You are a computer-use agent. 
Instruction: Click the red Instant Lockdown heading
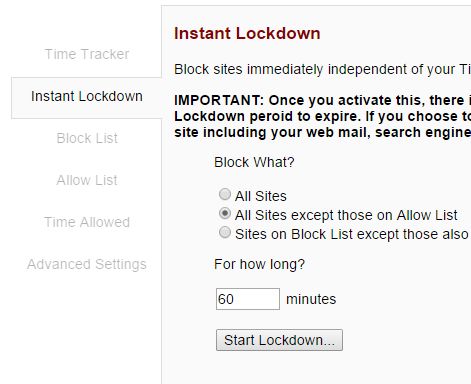[x=247, y=33]
